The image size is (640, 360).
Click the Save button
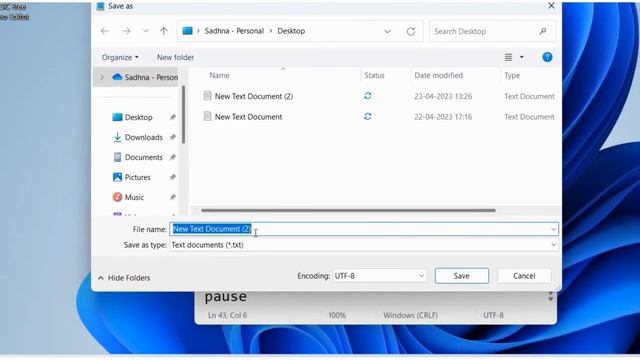coord(462,276)
